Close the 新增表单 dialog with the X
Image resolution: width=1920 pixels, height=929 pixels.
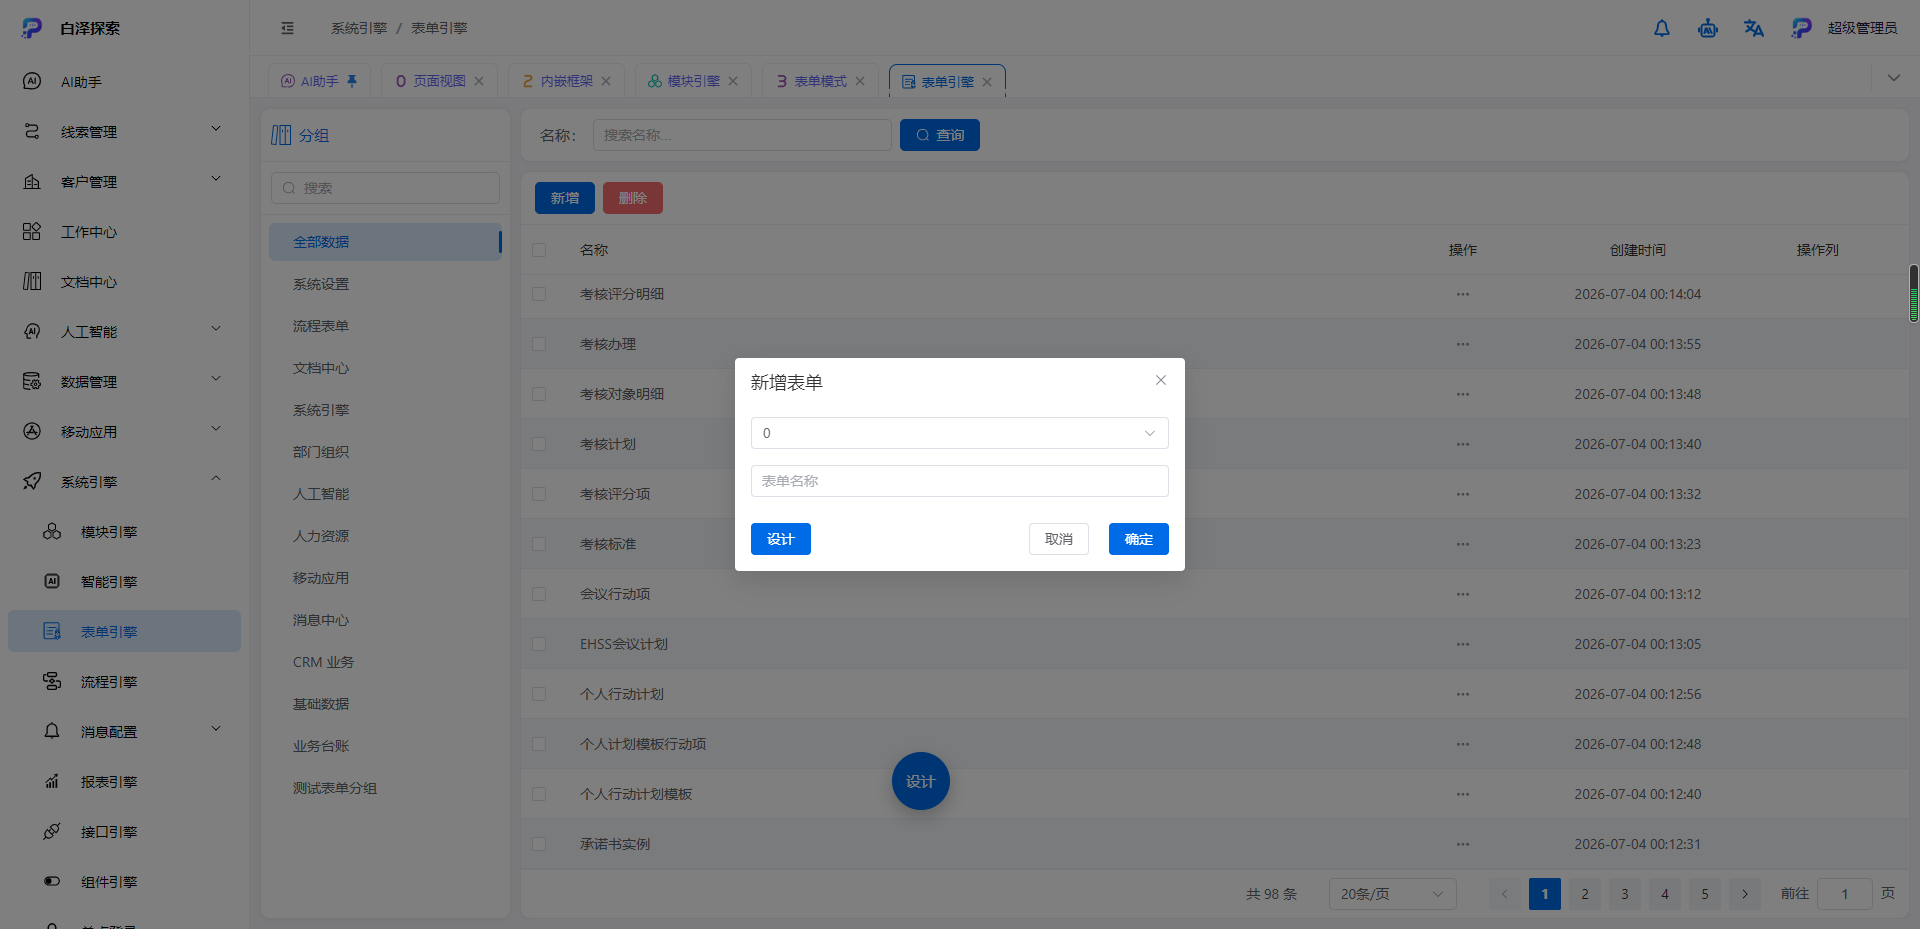coord(1161,380)
